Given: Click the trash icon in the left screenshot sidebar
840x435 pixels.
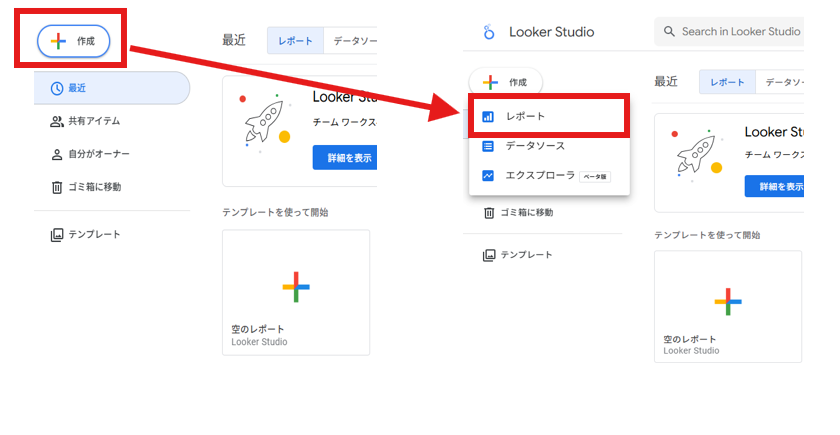Looking at the screenshot, I should 56,187.
